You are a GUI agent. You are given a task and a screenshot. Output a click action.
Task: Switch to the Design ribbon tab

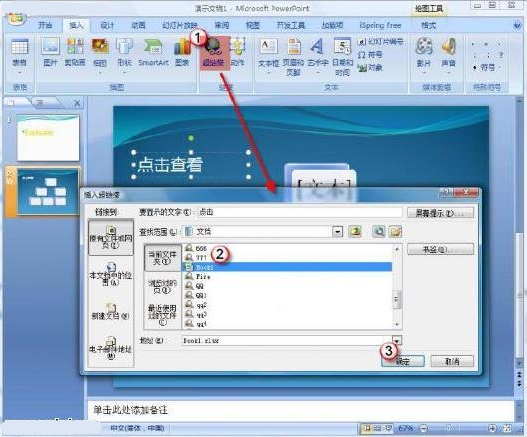tap(107, 25)
